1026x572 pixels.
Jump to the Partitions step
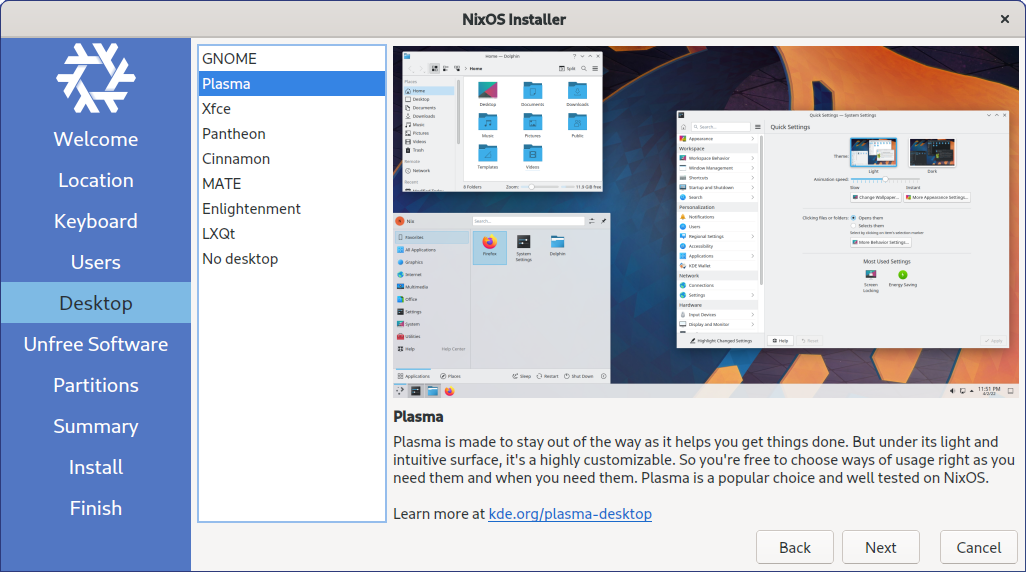96,385
